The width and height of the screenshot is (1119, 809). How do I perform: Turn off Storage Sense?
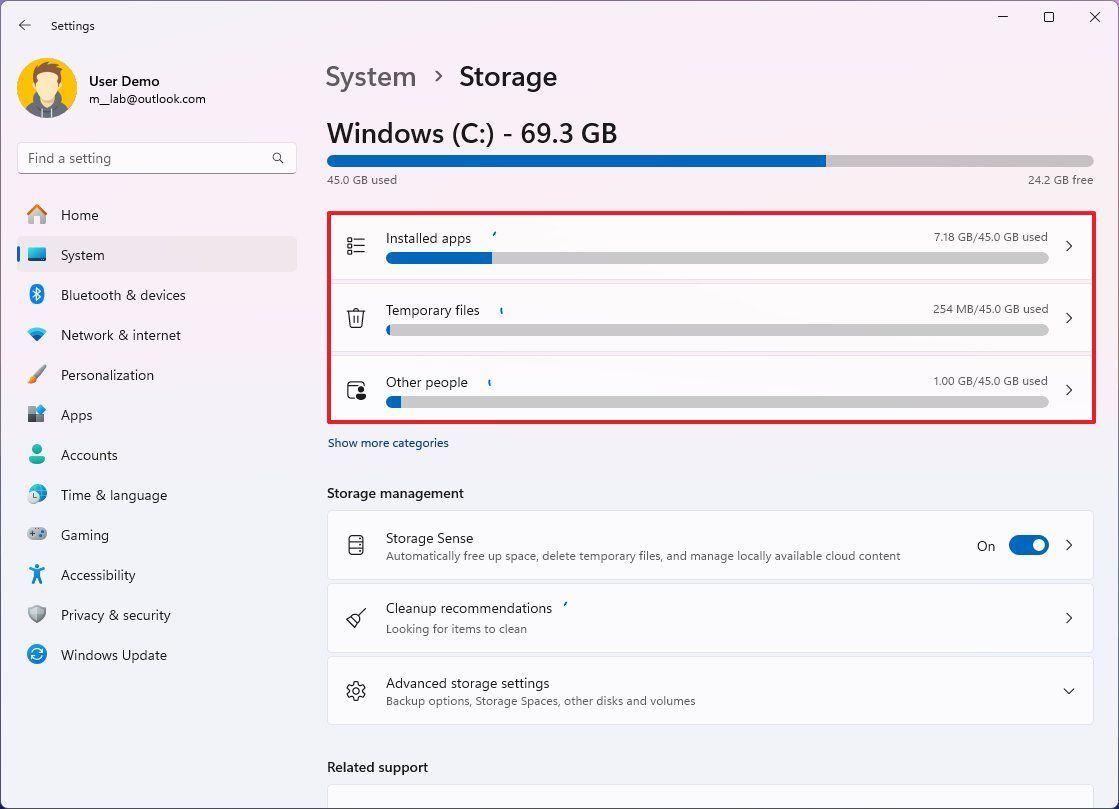click(x=1029, y=545)
